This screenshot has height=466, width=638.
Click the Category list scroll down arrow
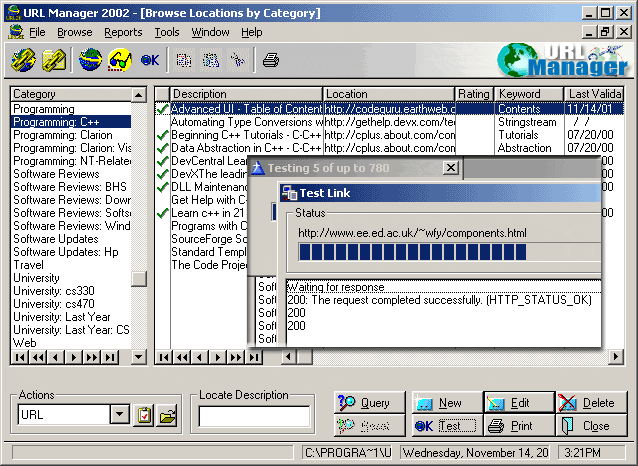tap(139, 357)
